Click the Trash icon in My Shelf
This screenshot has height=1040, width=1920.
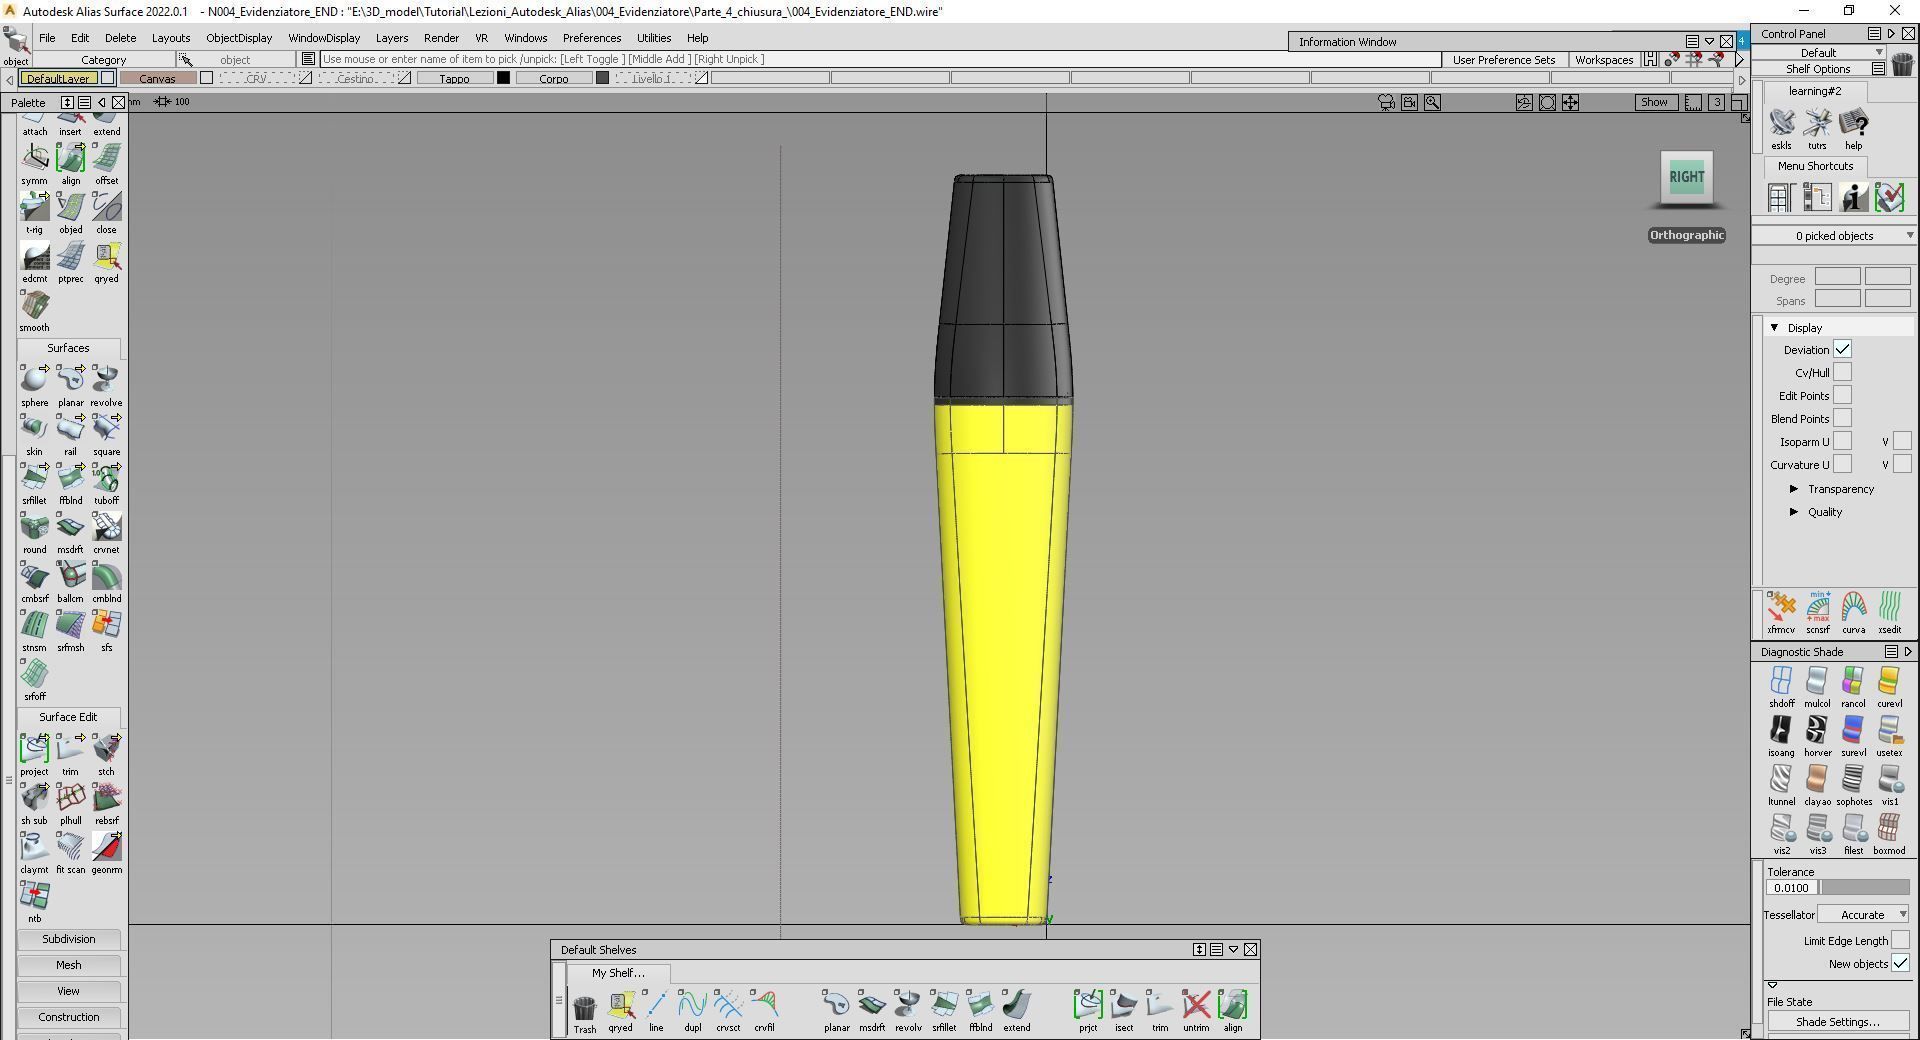click(584, 1006)
